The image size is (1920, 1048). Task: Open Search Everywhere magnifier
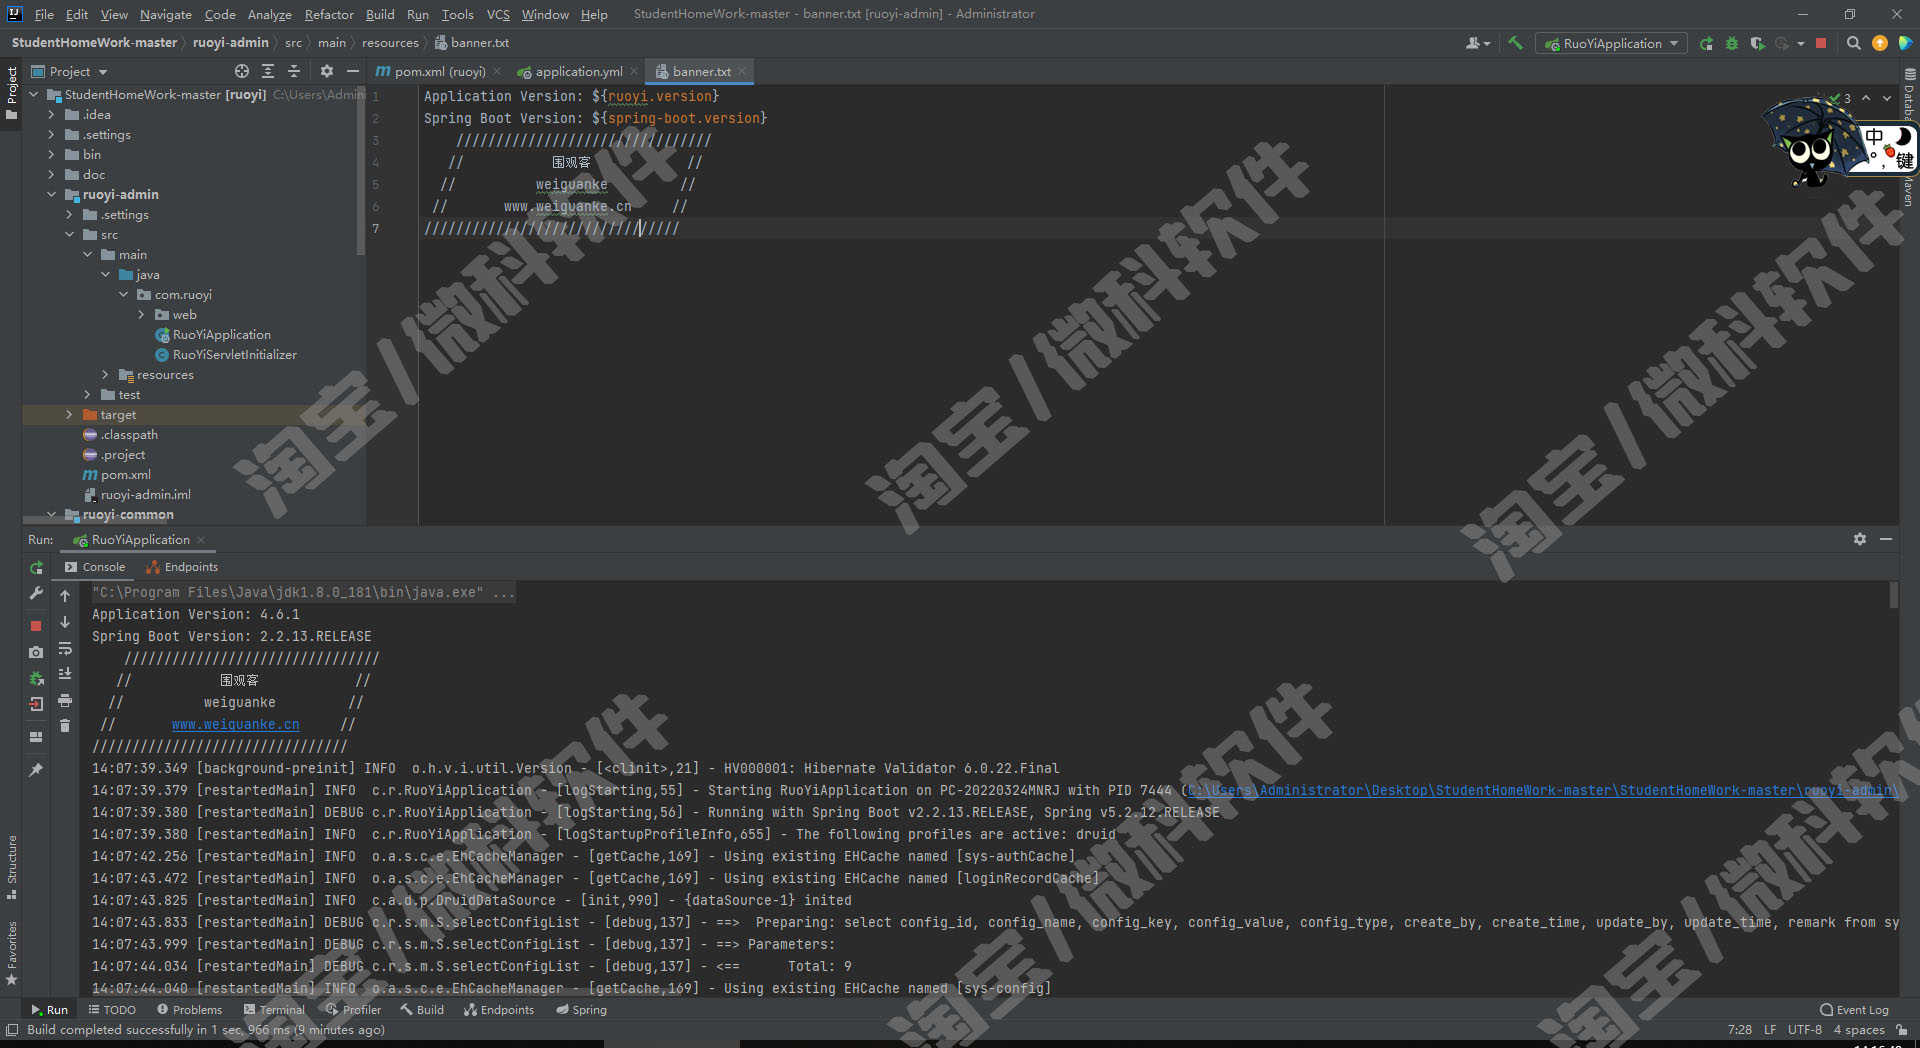[x=1853, y=43]
